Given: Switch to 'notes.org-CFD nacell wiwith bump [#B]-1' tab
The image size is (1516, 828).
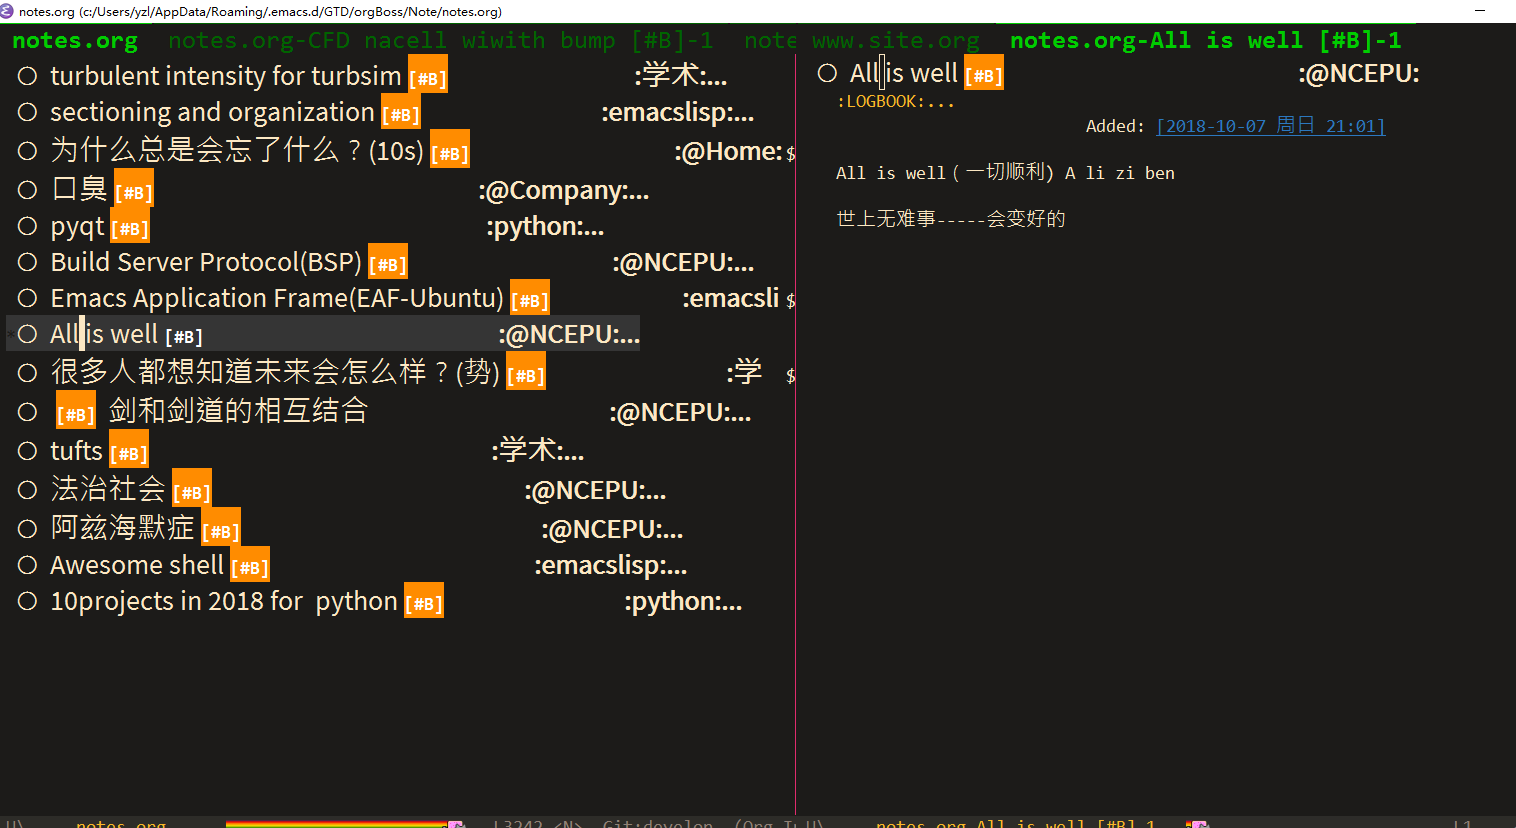Looking at the screenshot, I should point(441,41).
